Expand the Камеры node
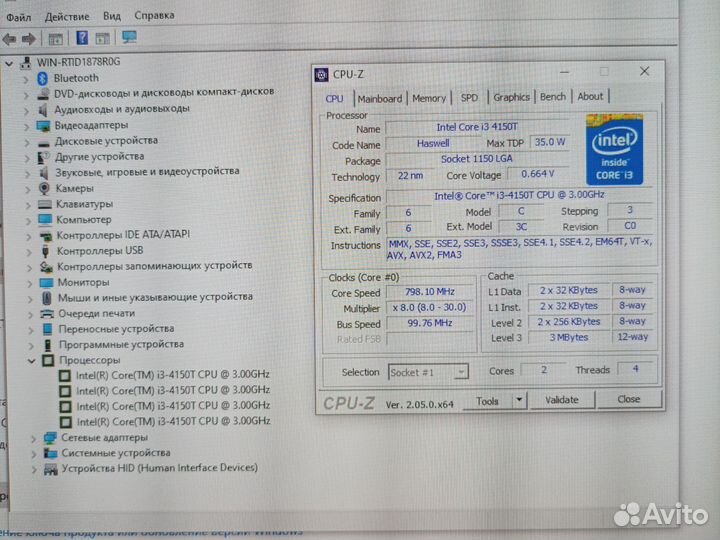 (28, 189)
